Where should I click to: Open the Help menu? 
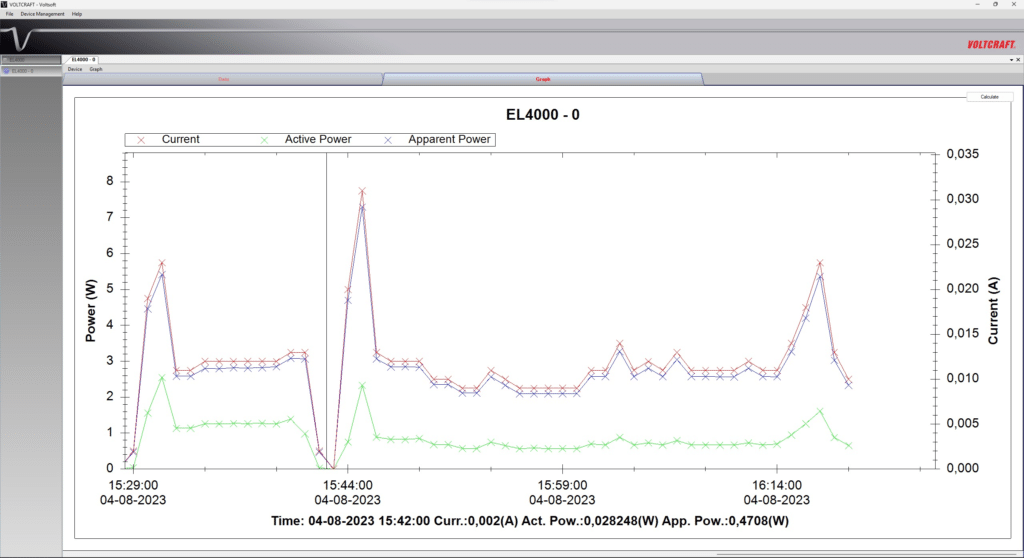(x=77, y=14)
